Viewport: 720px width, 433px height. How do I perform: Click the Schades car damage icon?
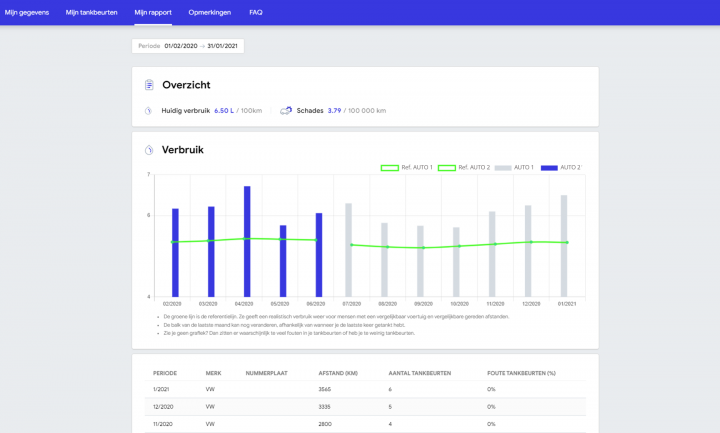[286, 111]
